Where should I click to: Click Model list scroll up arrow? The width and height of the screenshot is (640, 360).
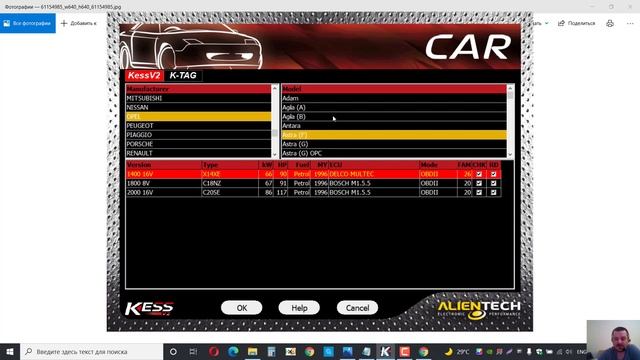(x=510, y=88)
